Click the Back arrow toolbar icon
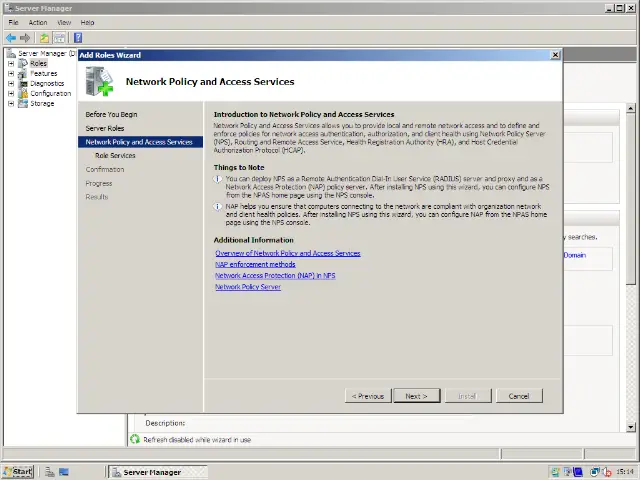The width and height of the screenshot is (640, 480). [11, 38]
